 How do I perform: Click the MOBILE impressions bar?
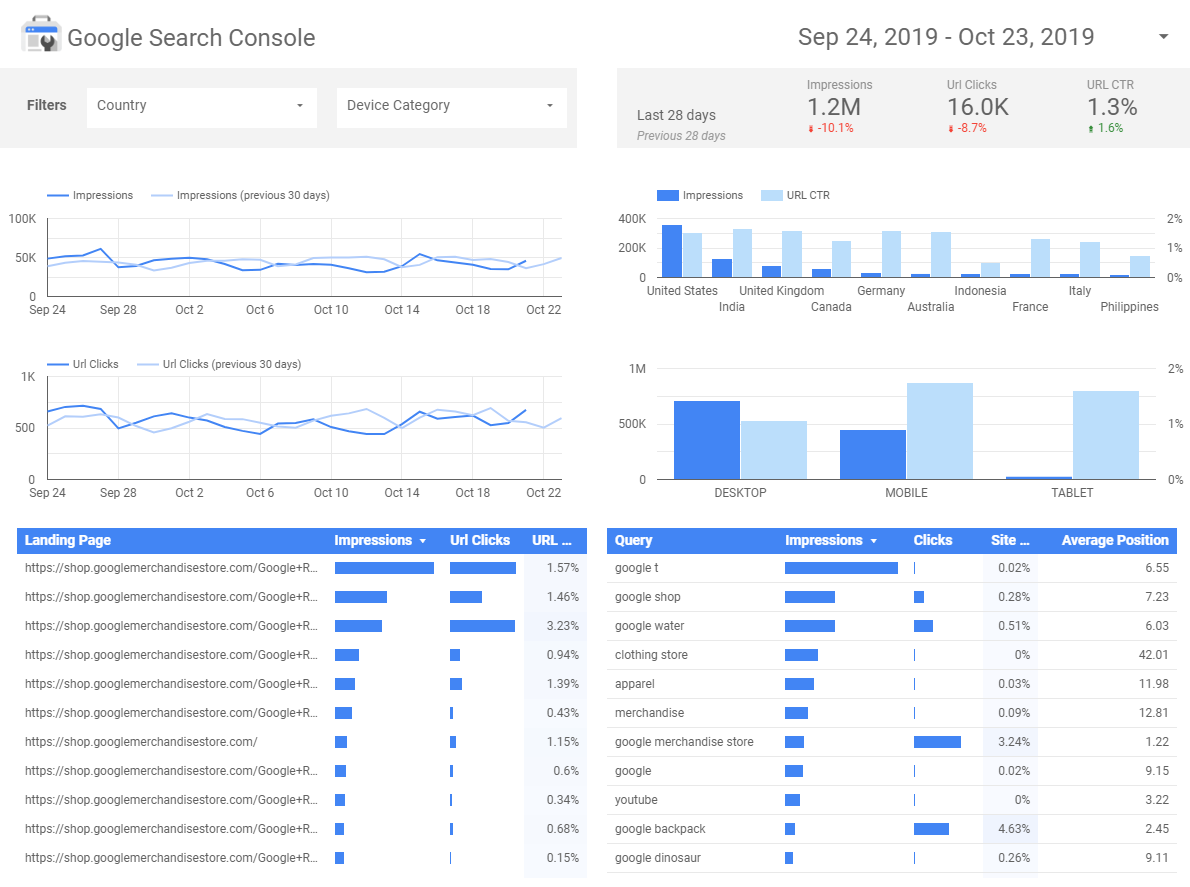click(873, 455)
